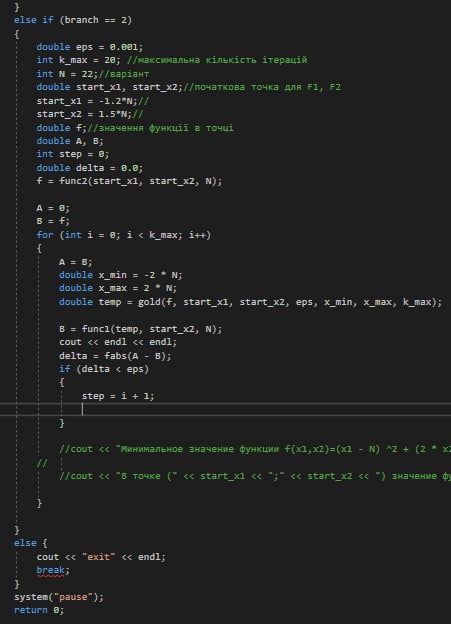Click the highlighted empty line with the cursor
451x624 pixels.
coord(225,410)
